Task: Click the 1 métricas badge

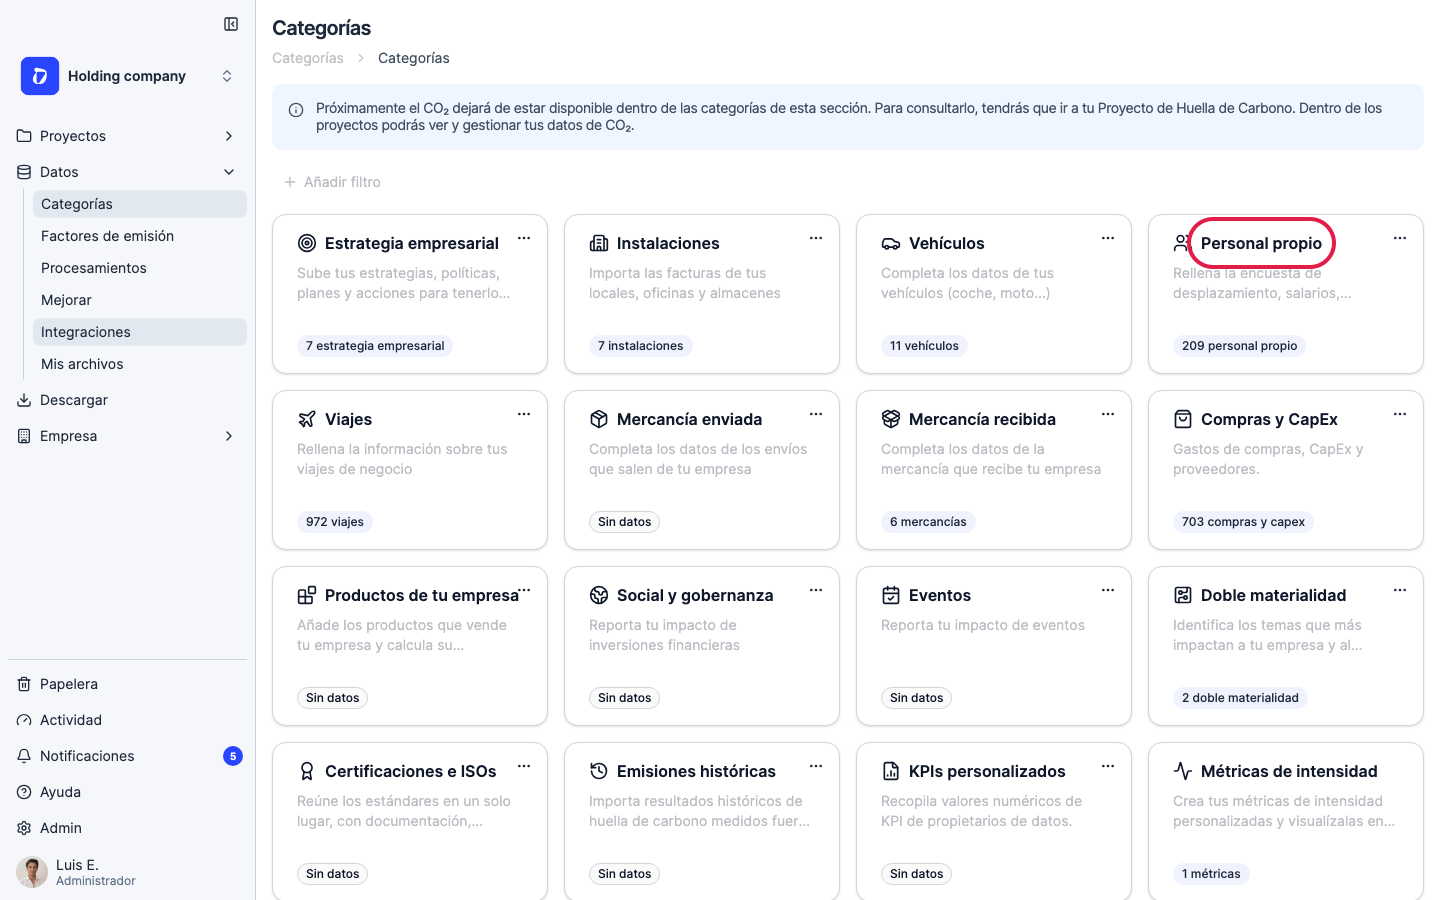Action: (1211, 874)
